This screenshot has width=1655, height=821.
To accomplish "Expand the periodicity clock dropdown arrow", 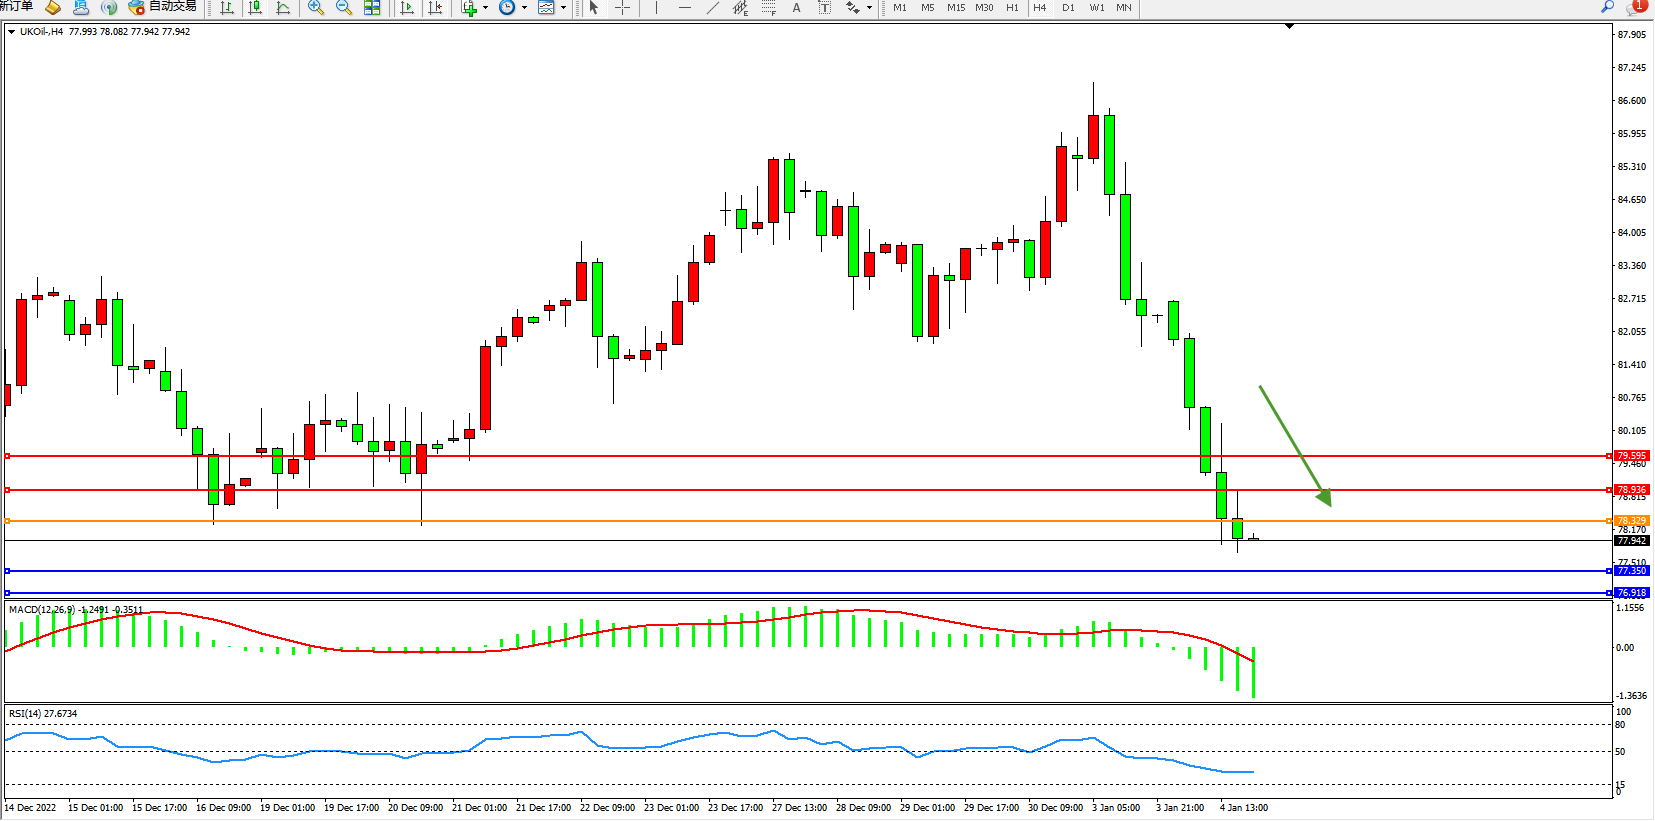I will [524, 8].
